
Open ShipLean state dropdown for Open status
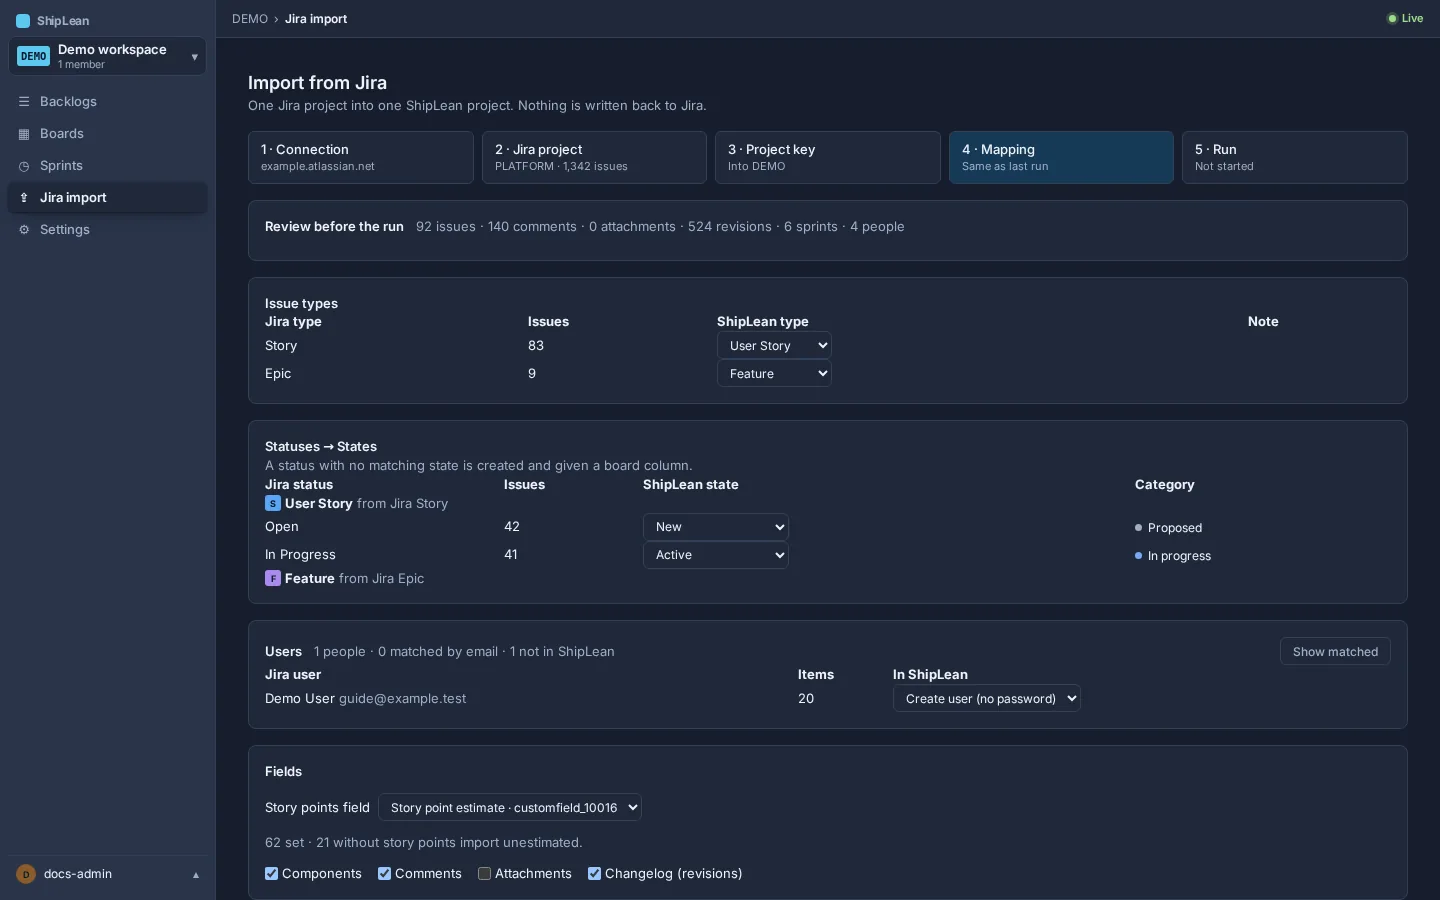point(716,527)
